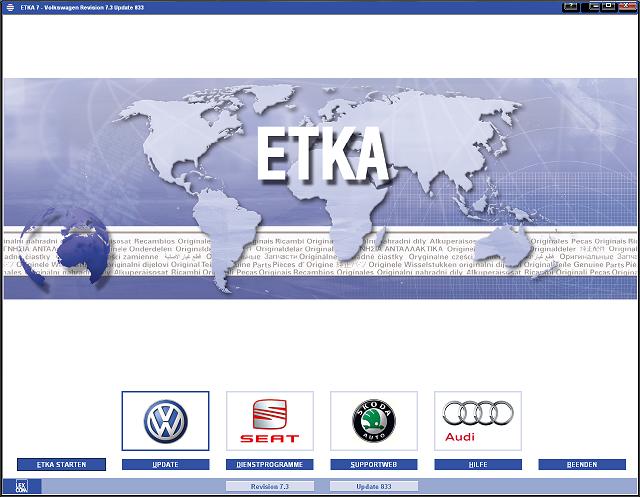Exit the program via BEENDEN

582,464
